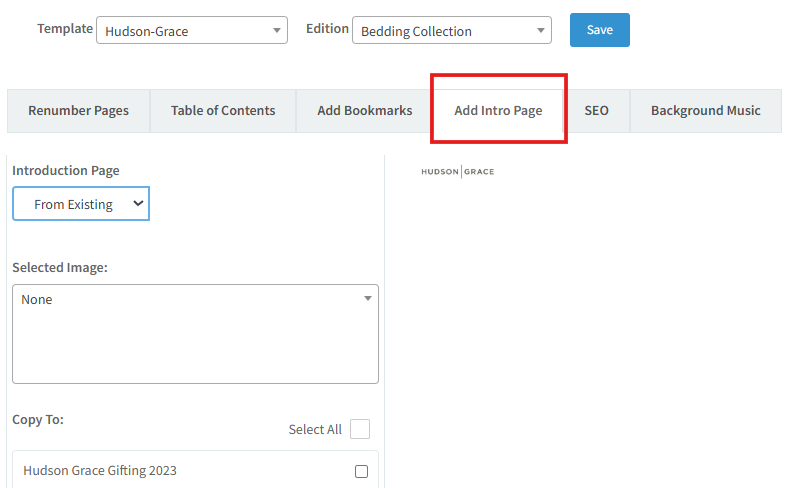Click the arrow icon in Selected Image box
Image resolution: width=787 pixels, height=488 pixels.
tap(367, 298)
